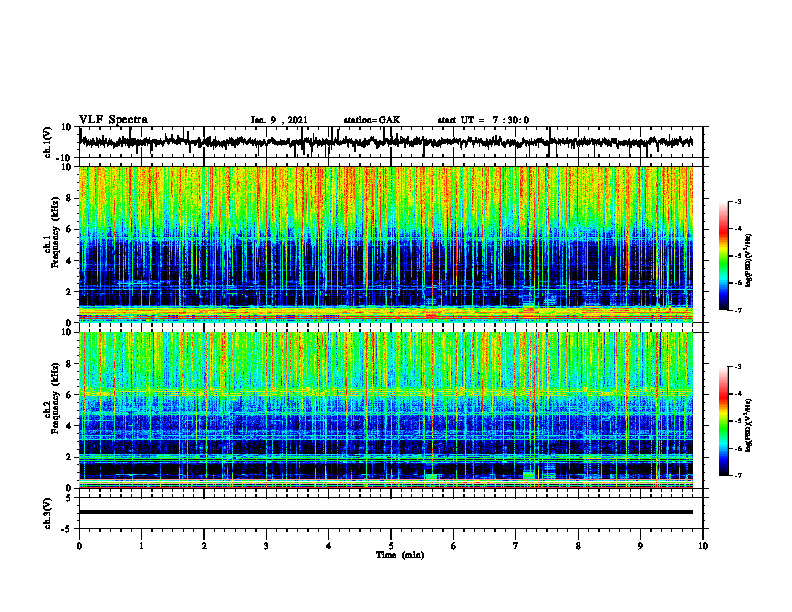Image resolution: width=792 pixels, height=612 pixels.
Task: Click the "-5" tick on ch.3(V) axis
Action: coord(67,529)
